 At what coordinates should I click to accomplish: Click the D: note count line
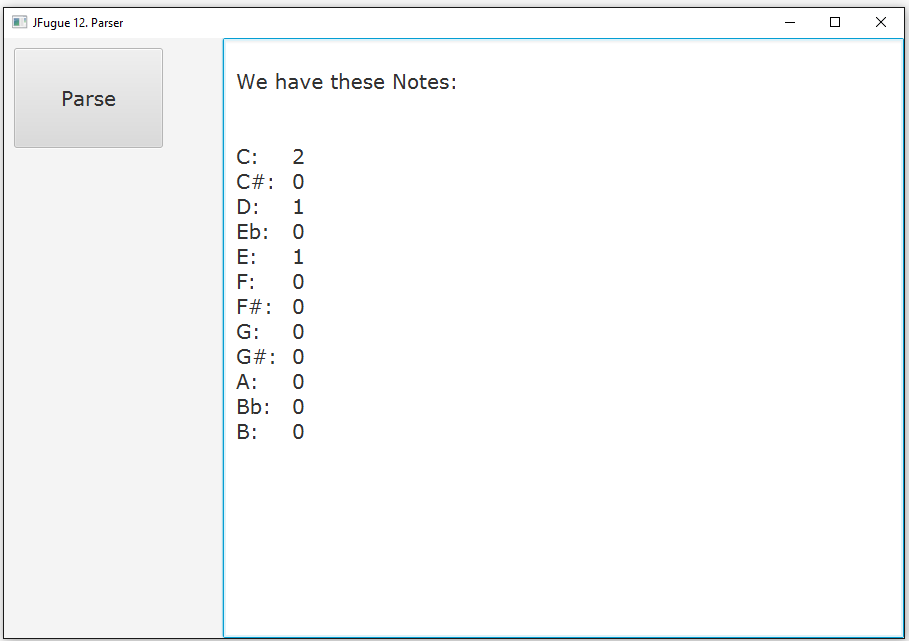(x=270, y=207)
